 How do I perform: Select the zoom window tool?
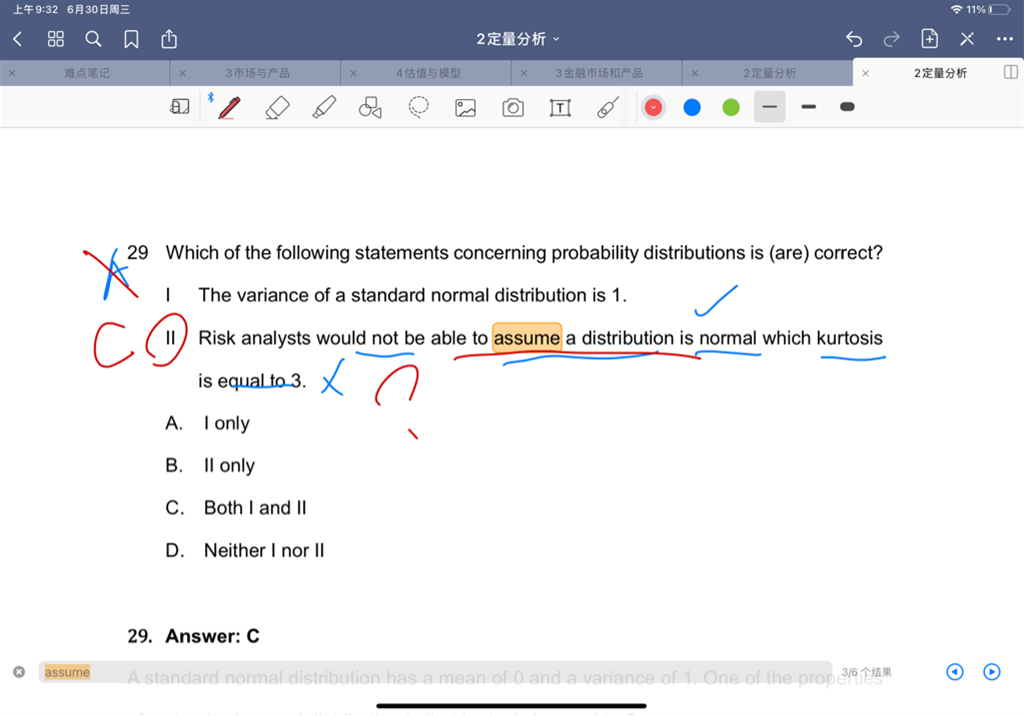[180, 106]
